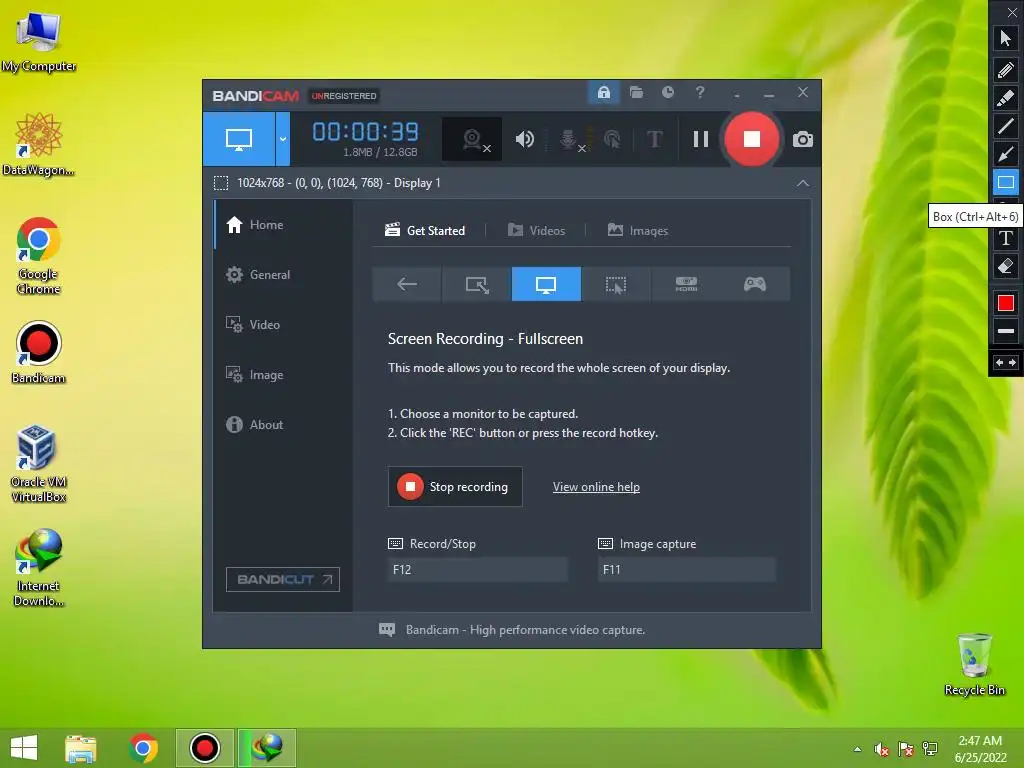Select the pencil drawing tool

(1006, 69)
